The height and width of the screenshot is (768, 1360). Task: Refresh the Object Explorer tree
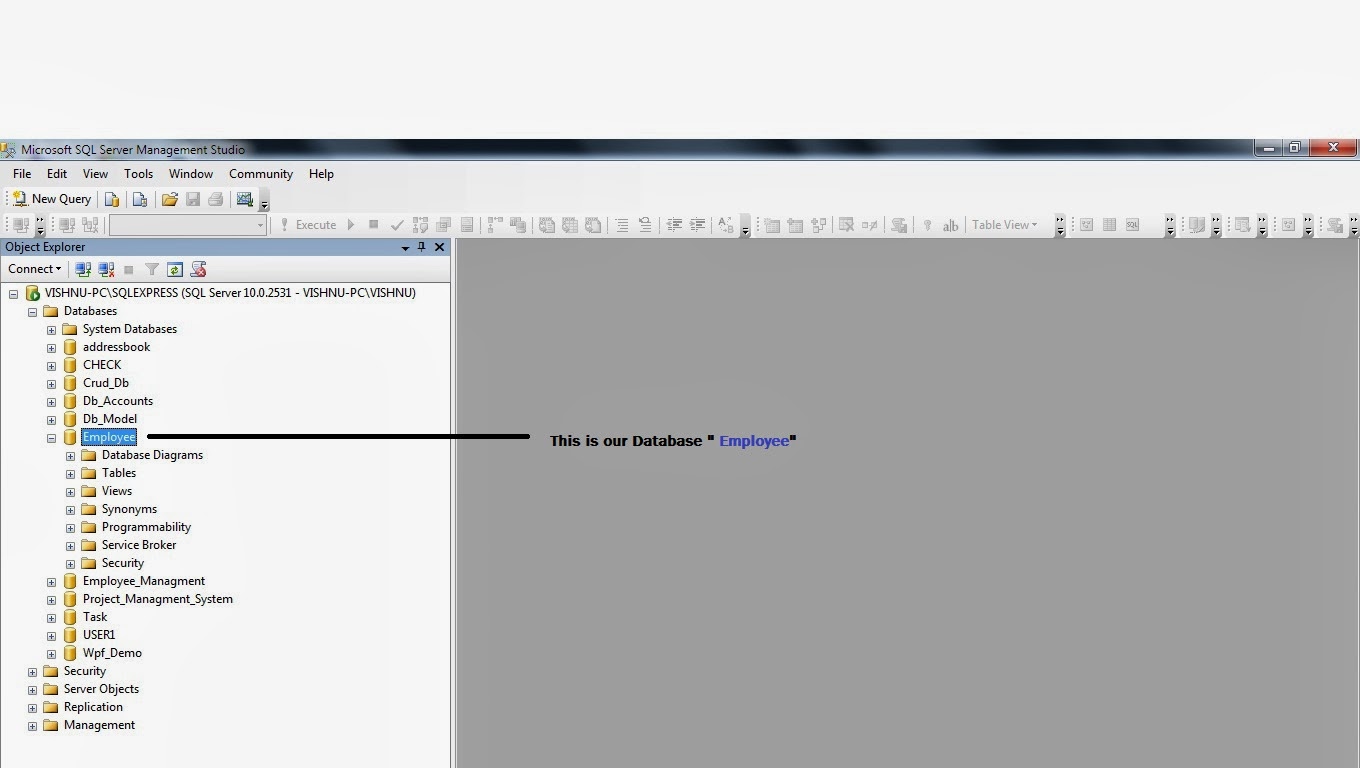coord(175,269)
